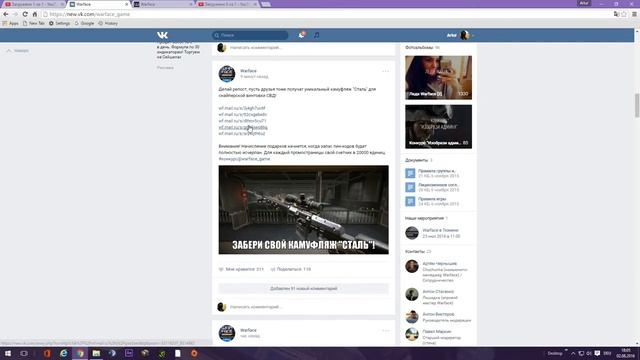Go to browser home page icon
Viewport: 640px width, 360px height.
coord(35,14)
